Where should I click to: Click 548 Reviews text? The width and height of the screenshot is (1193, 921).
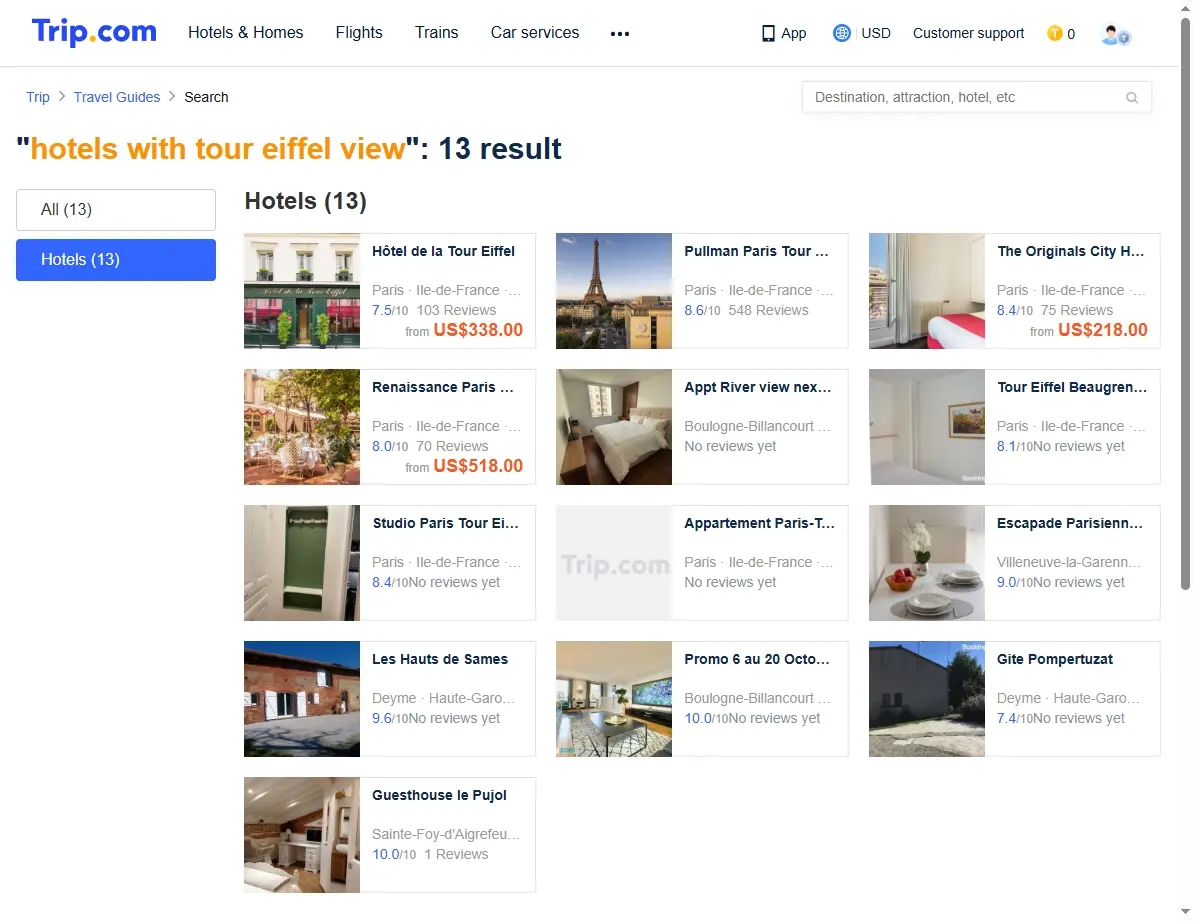point(768,311)
